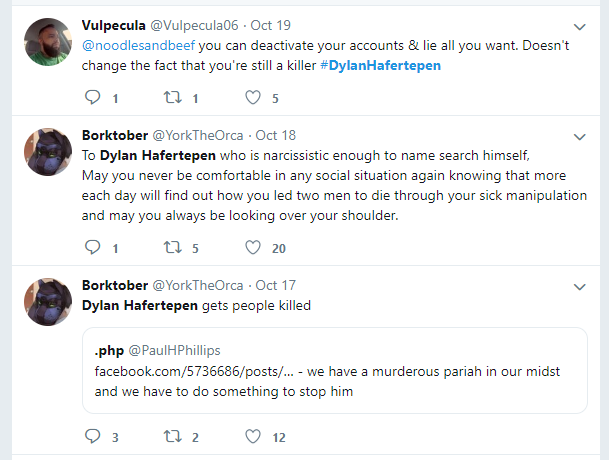Open the Oct 18 timestamp link

tap(276, 135)
